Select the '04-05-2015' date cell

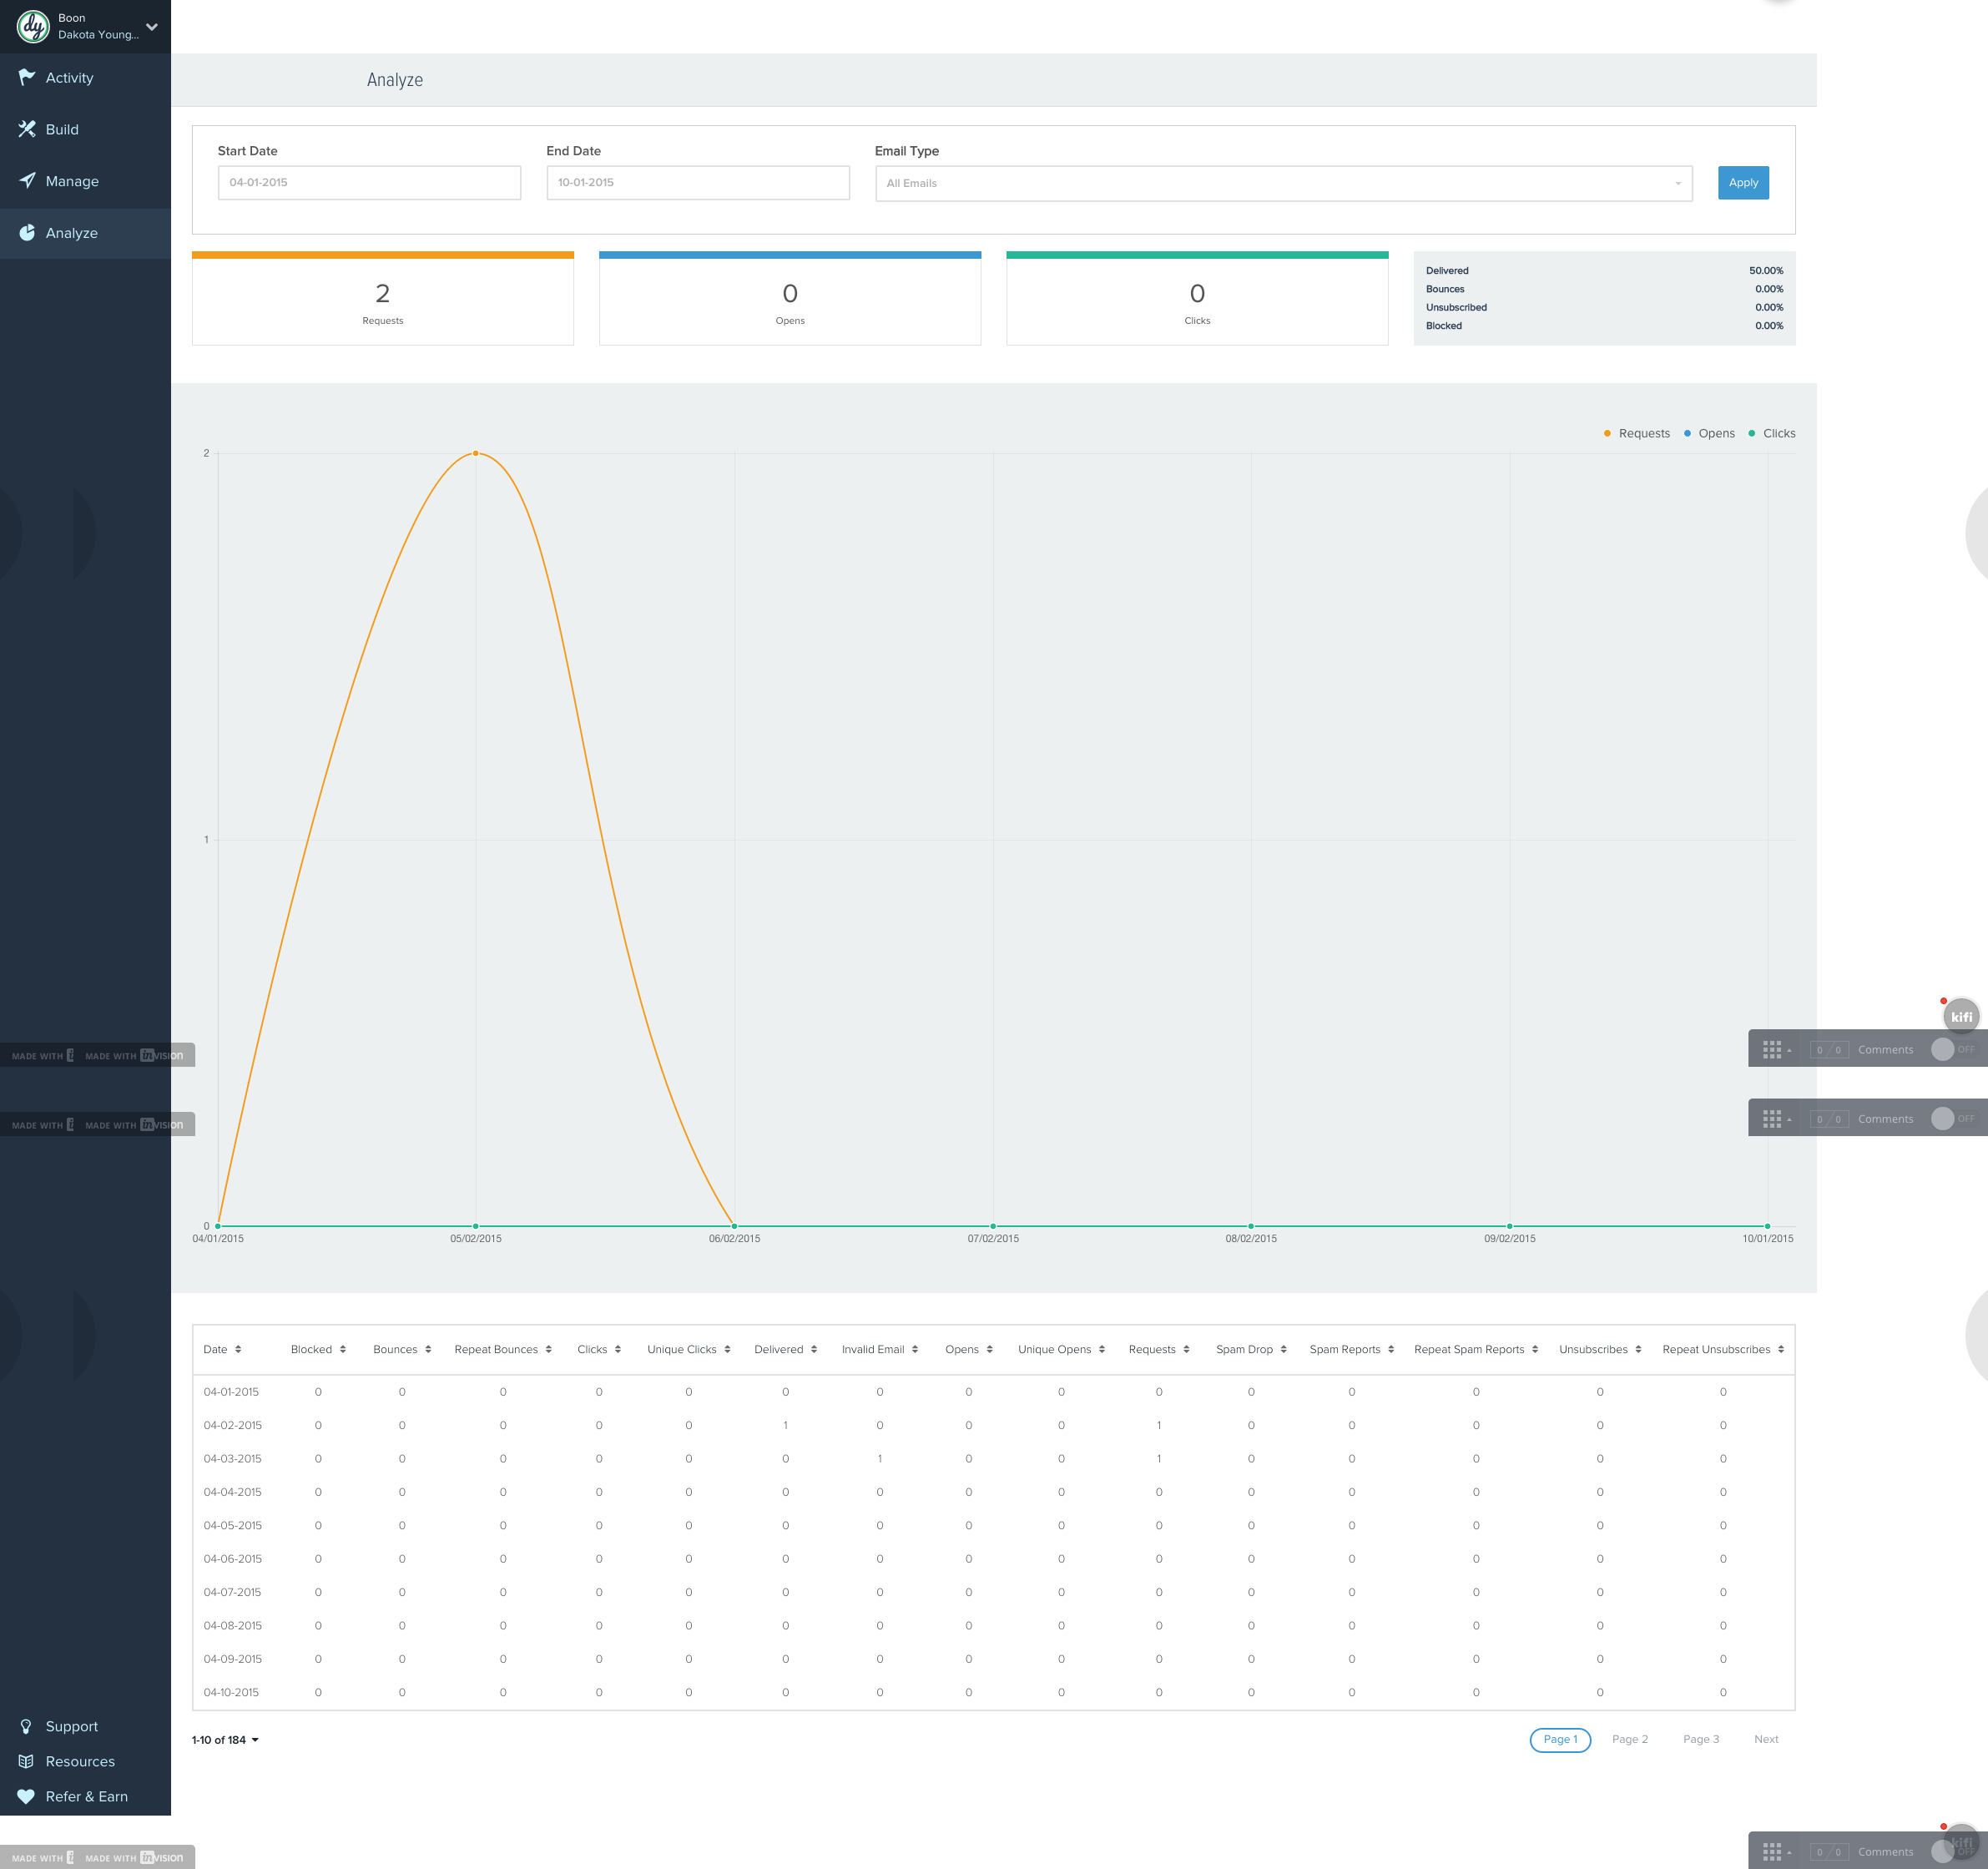pyautogui.click(x=233, y=1525)
